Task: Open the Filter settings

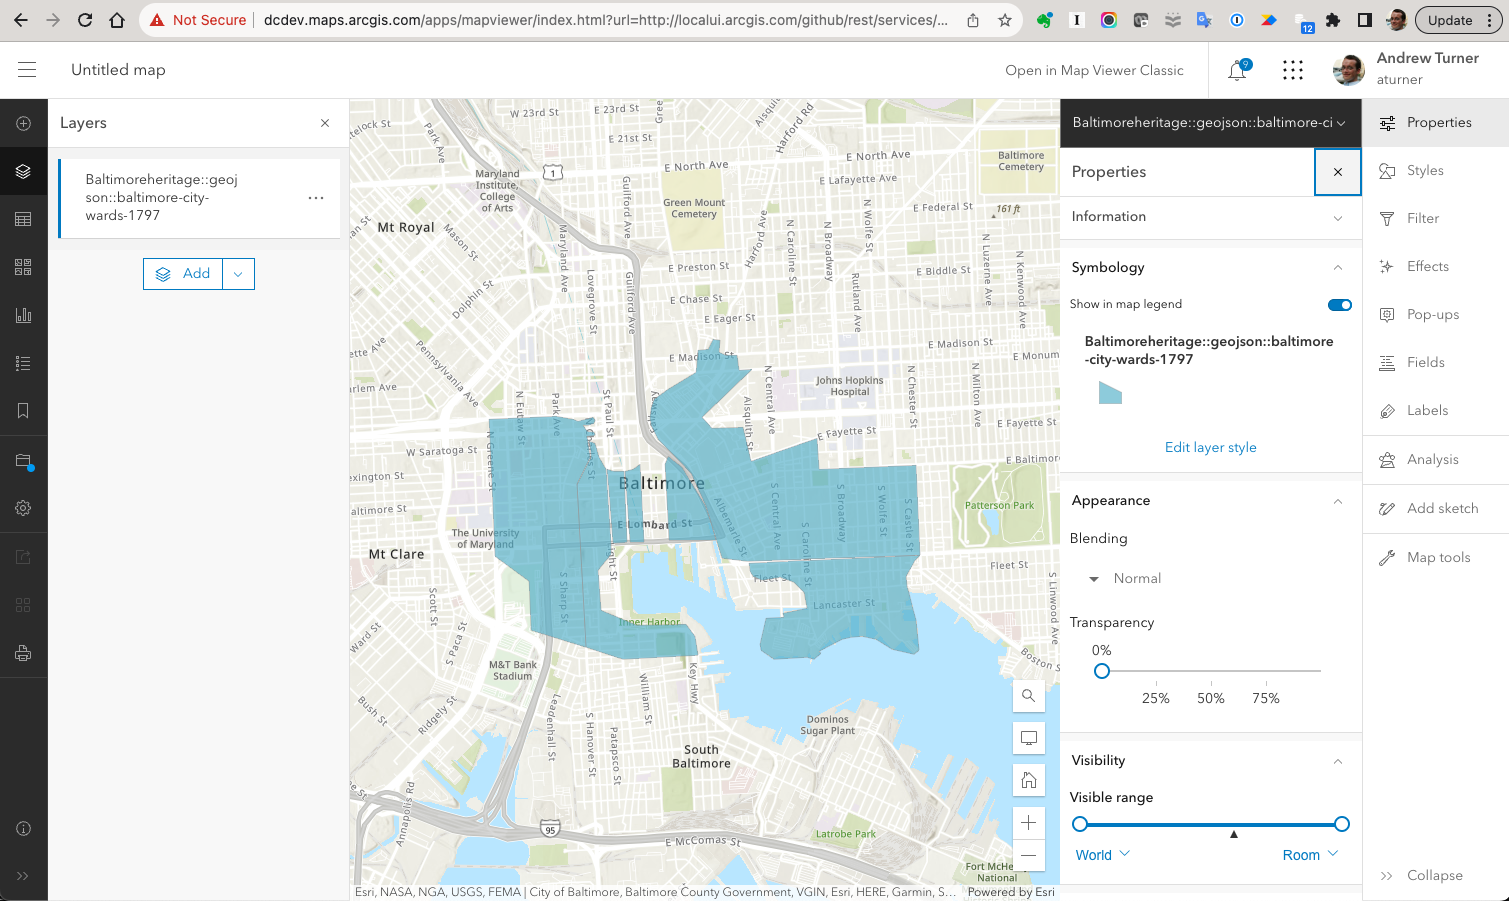Action: (x=1421, y=218)
